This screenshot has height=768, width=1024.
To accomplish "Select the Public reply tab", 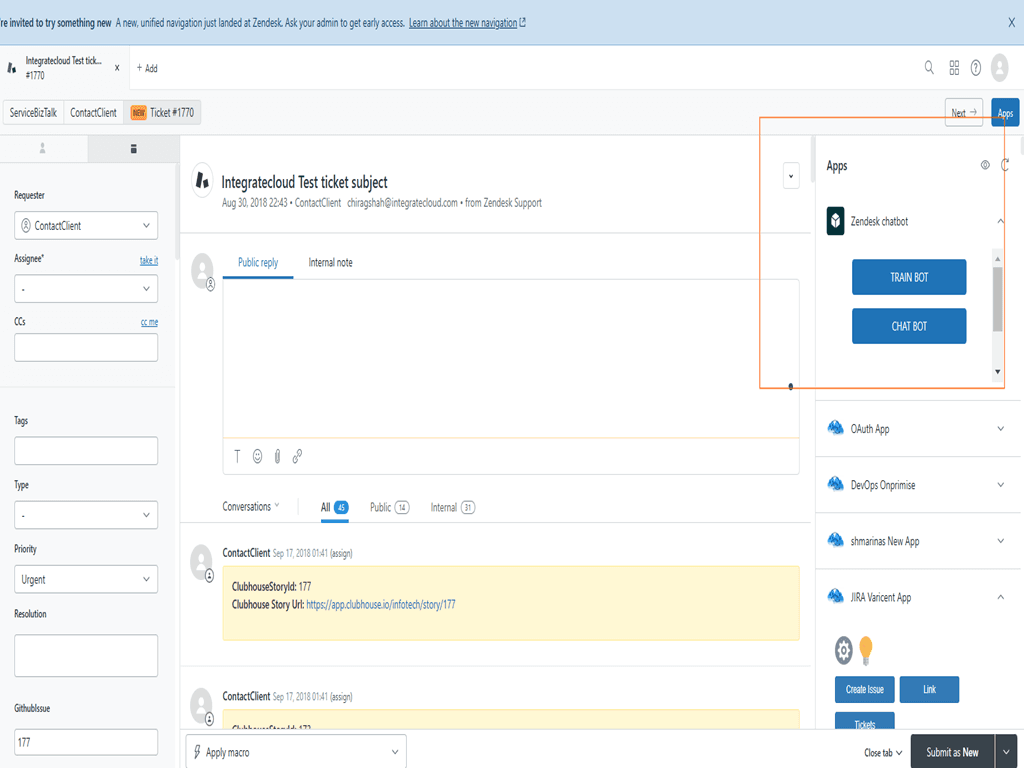I will [x=258, y=263].
